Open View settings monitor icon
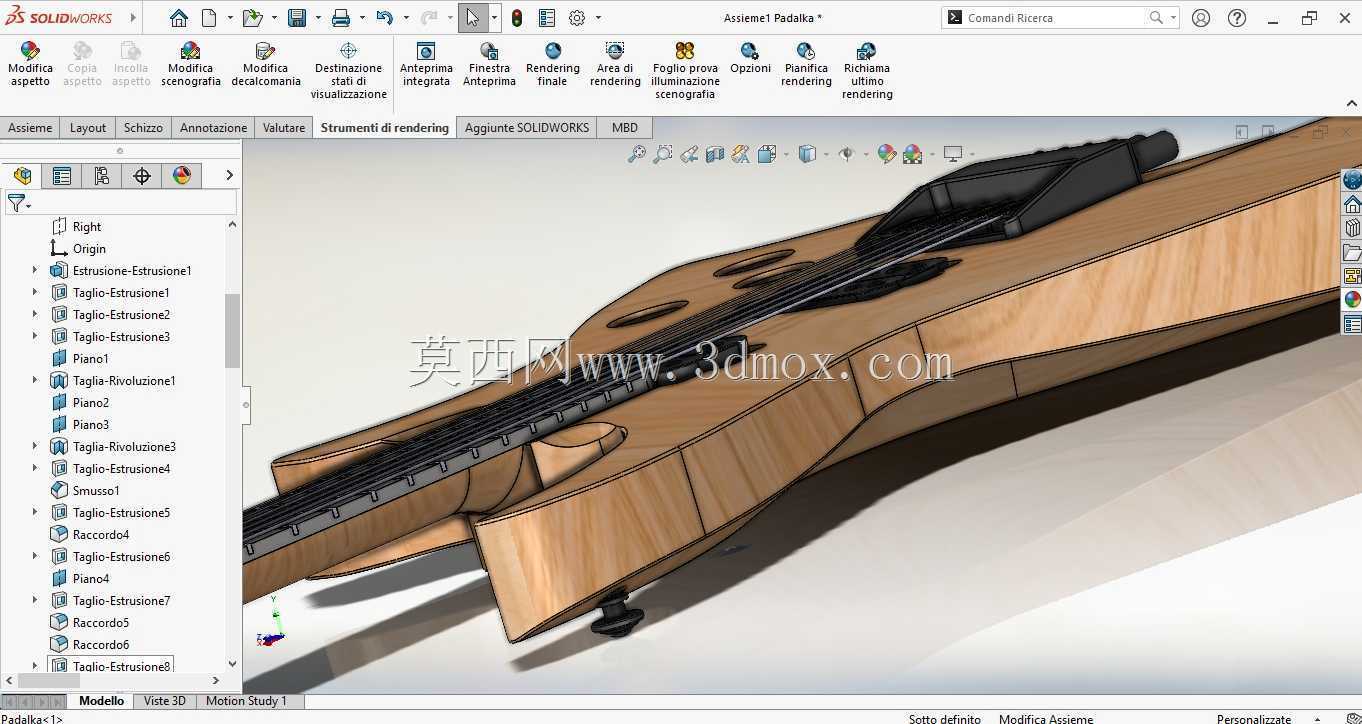1362x724 pixels. pyautogui.click(x=953, y=154)
